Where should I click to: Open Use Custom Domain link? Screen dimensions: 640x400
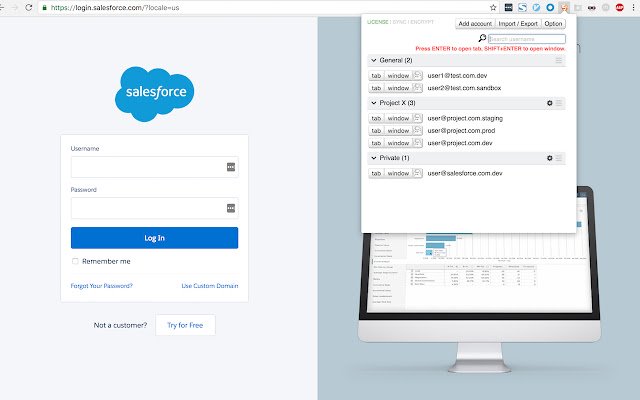pyautogui.click(x=210, y=286)
